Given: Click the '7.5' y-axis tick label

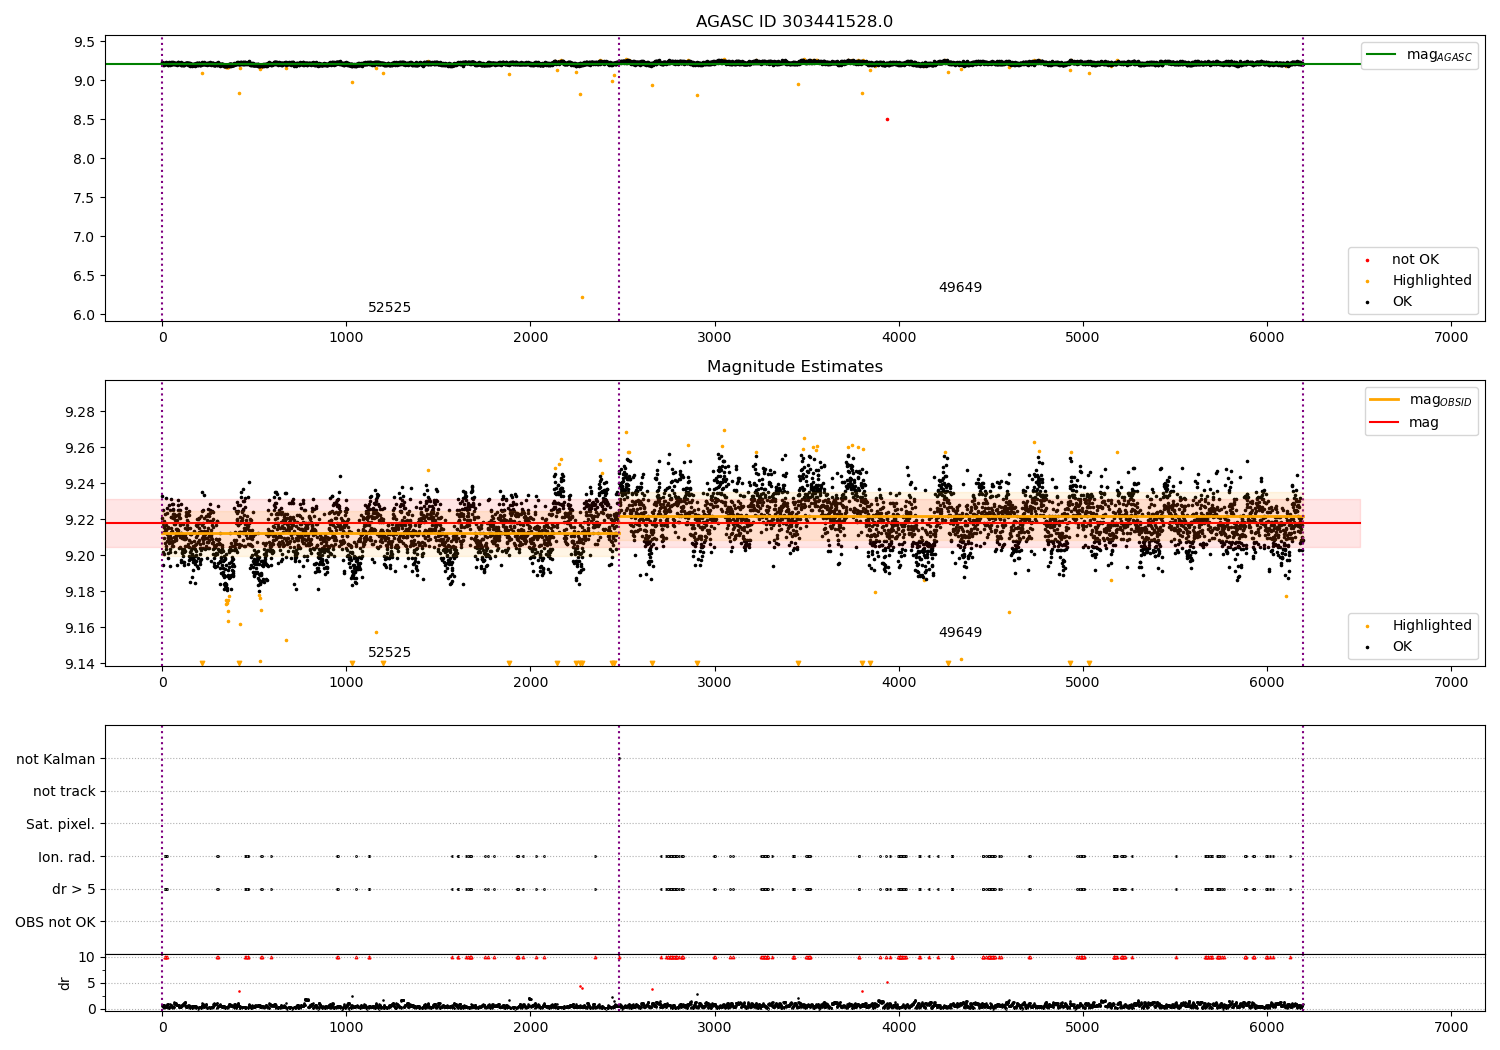Looking at the screenshot, I should [x=85, y=198].
